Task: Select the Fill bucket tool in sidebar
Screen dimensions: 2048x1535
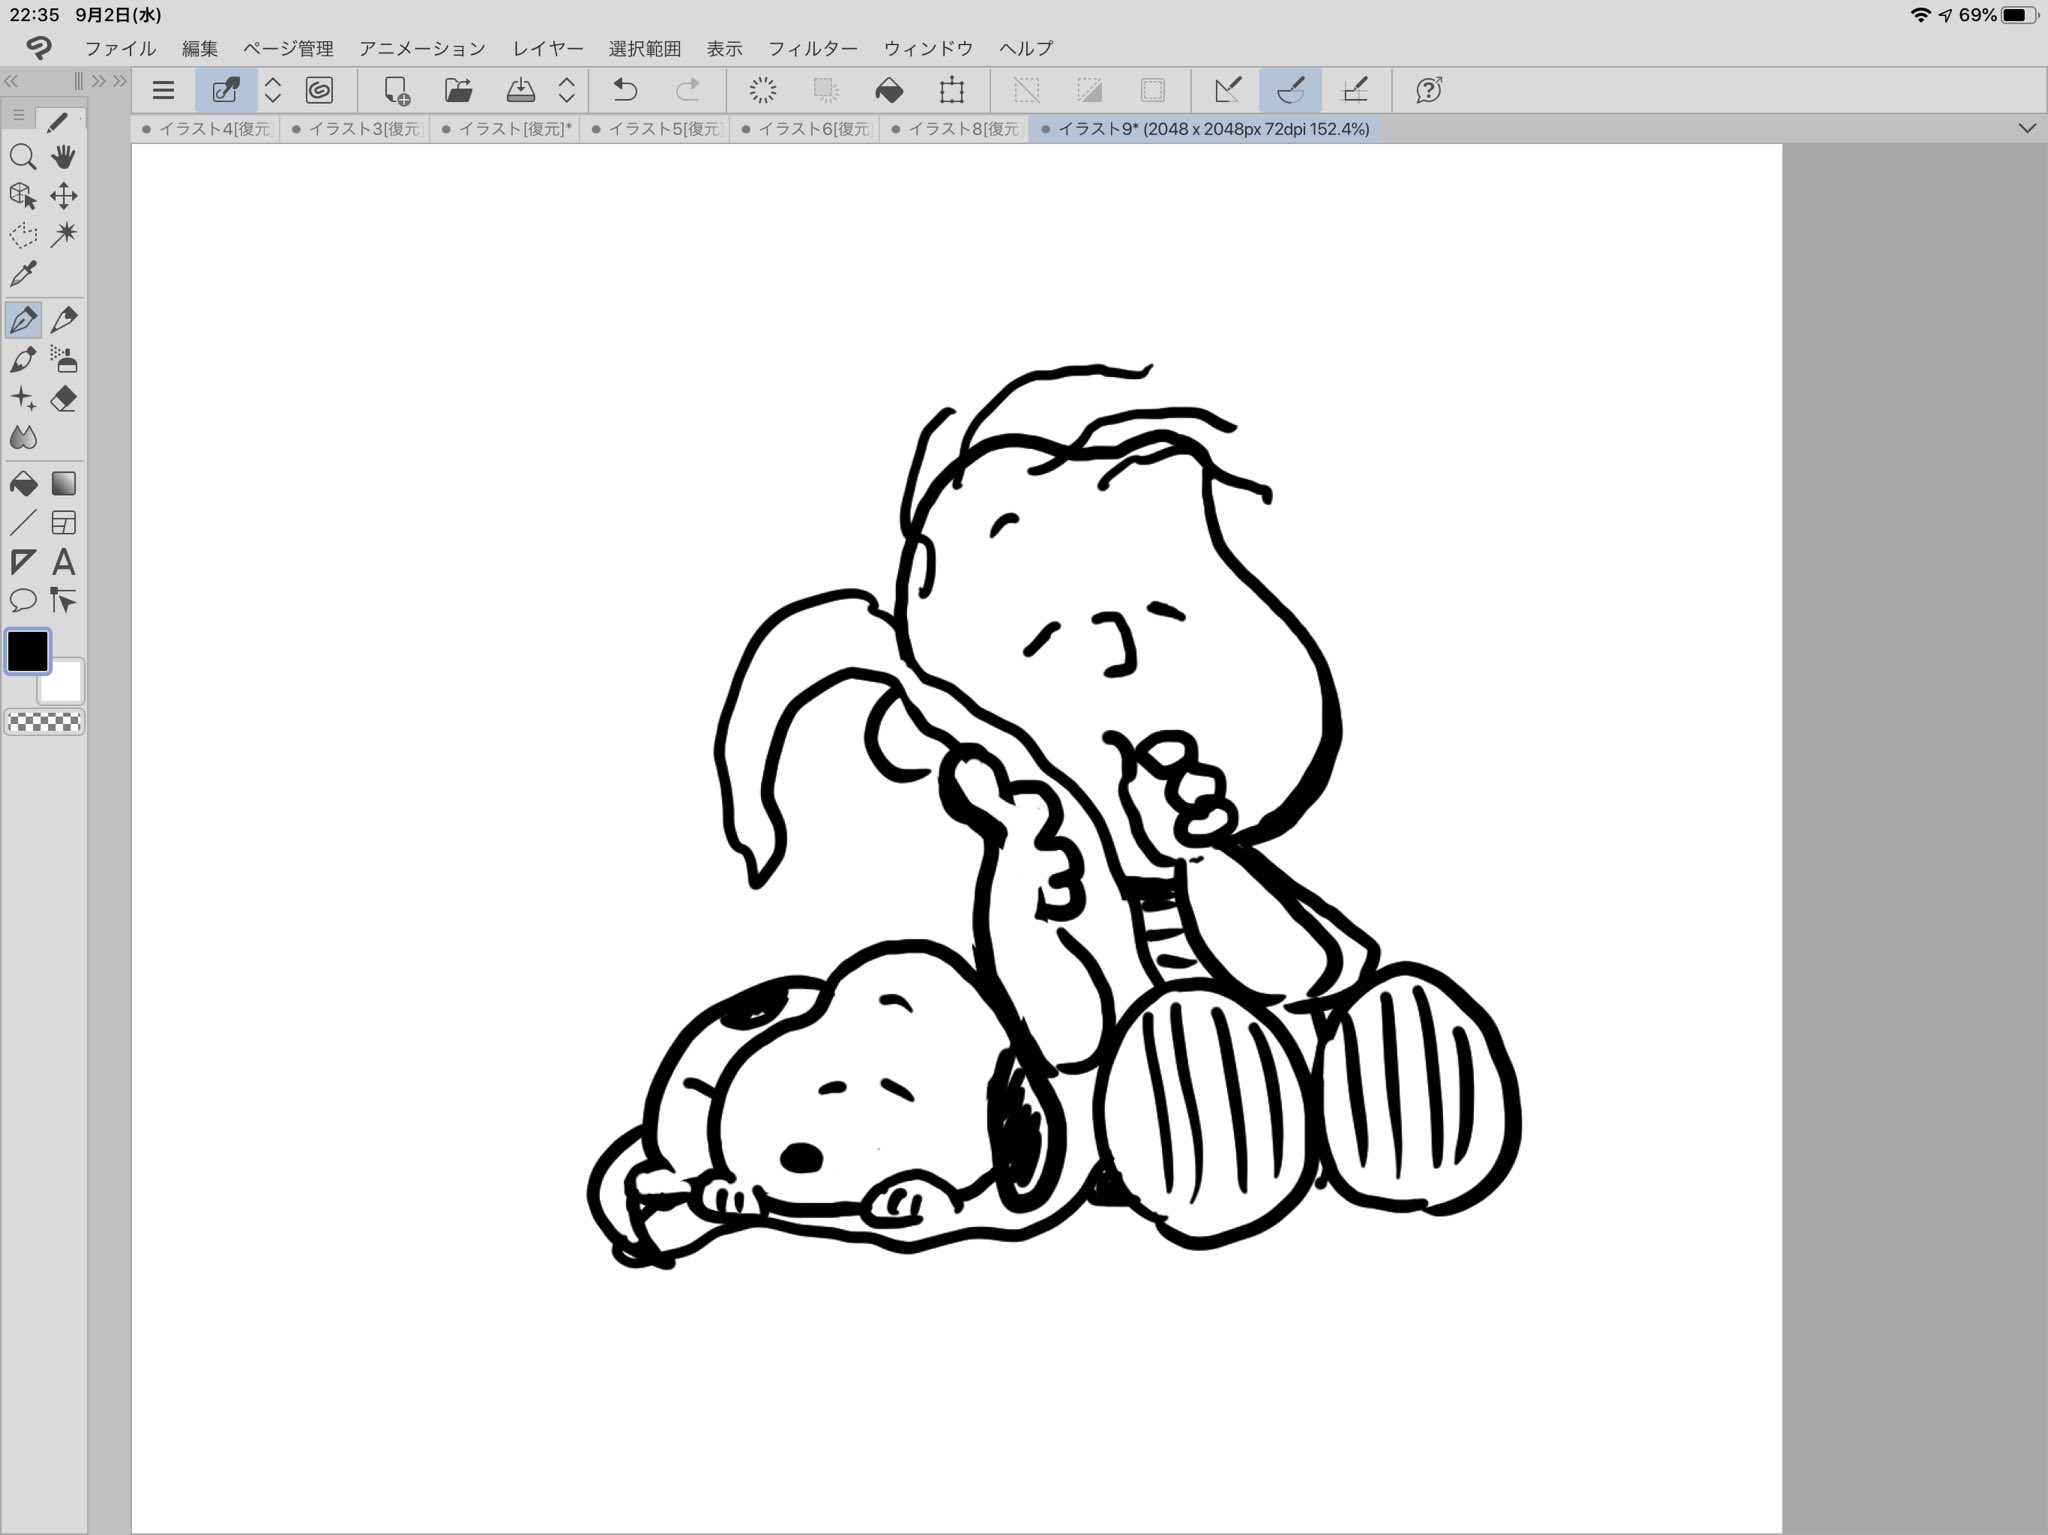Action: [23, 485]
